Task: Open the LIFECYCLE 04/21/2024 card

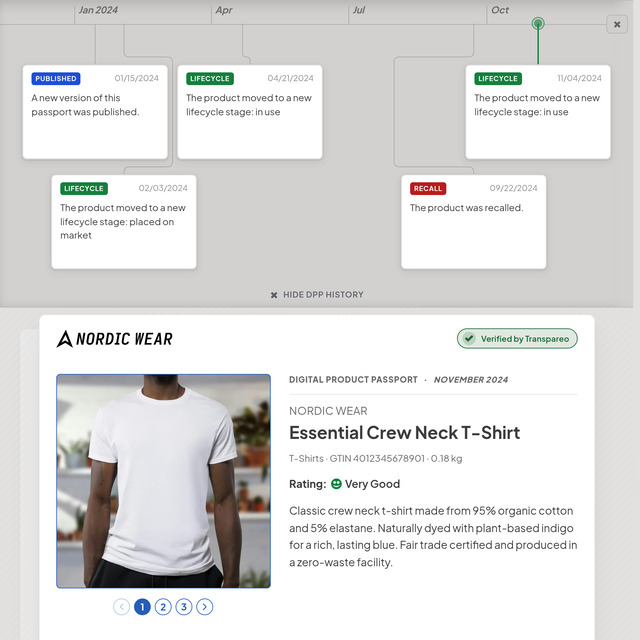Action: tap(250, 112)
